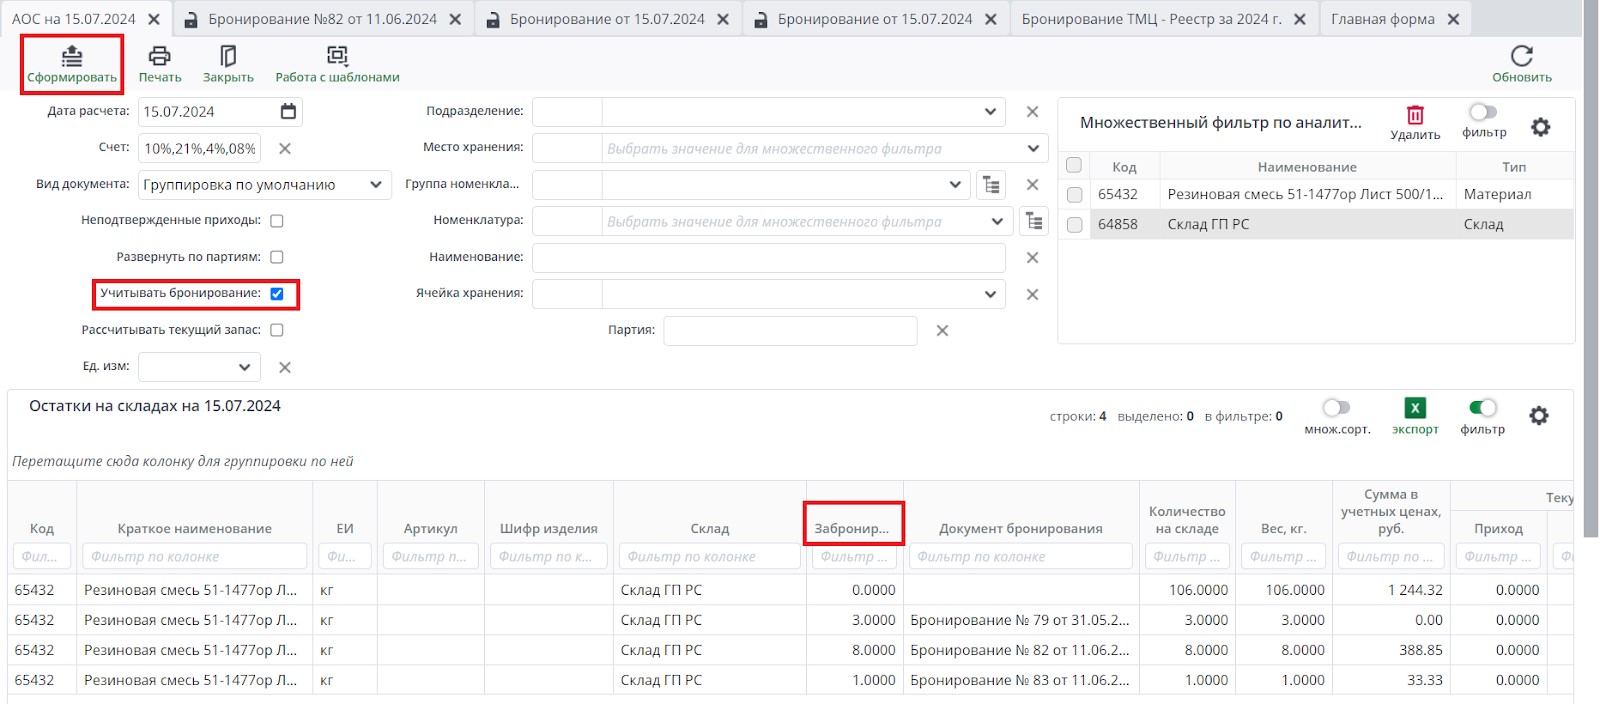Click the Обновить refresh icon
Image resolution: width=1600 pixels, height=704 pixels.
click(1521, 56)
